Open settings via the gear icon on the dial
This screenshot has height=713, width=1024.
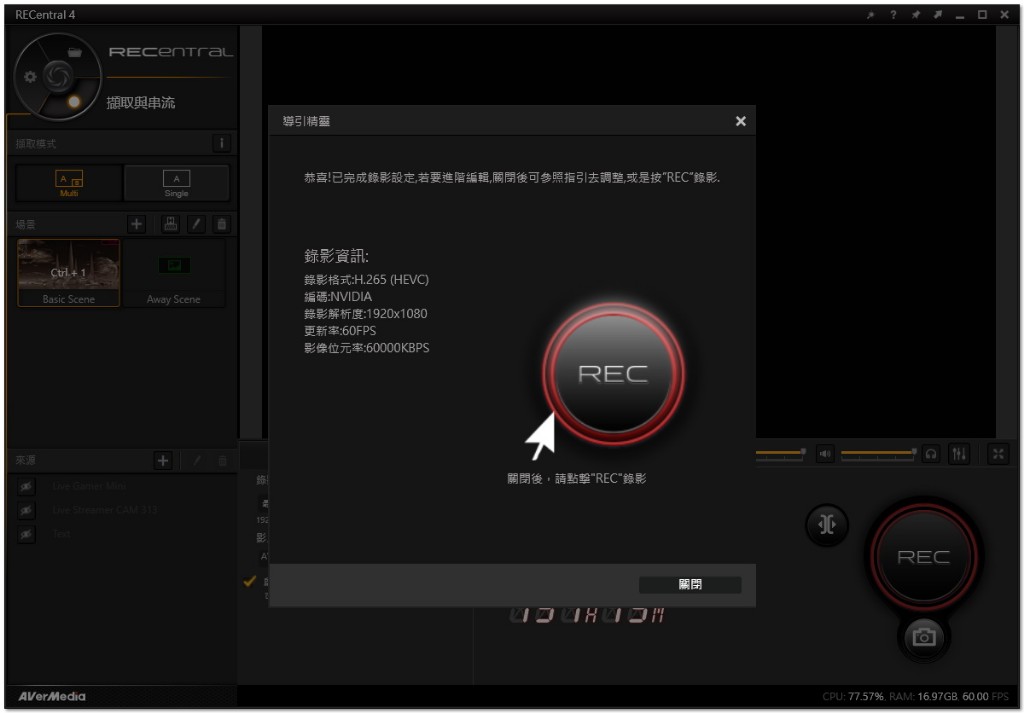coord(30,76)
